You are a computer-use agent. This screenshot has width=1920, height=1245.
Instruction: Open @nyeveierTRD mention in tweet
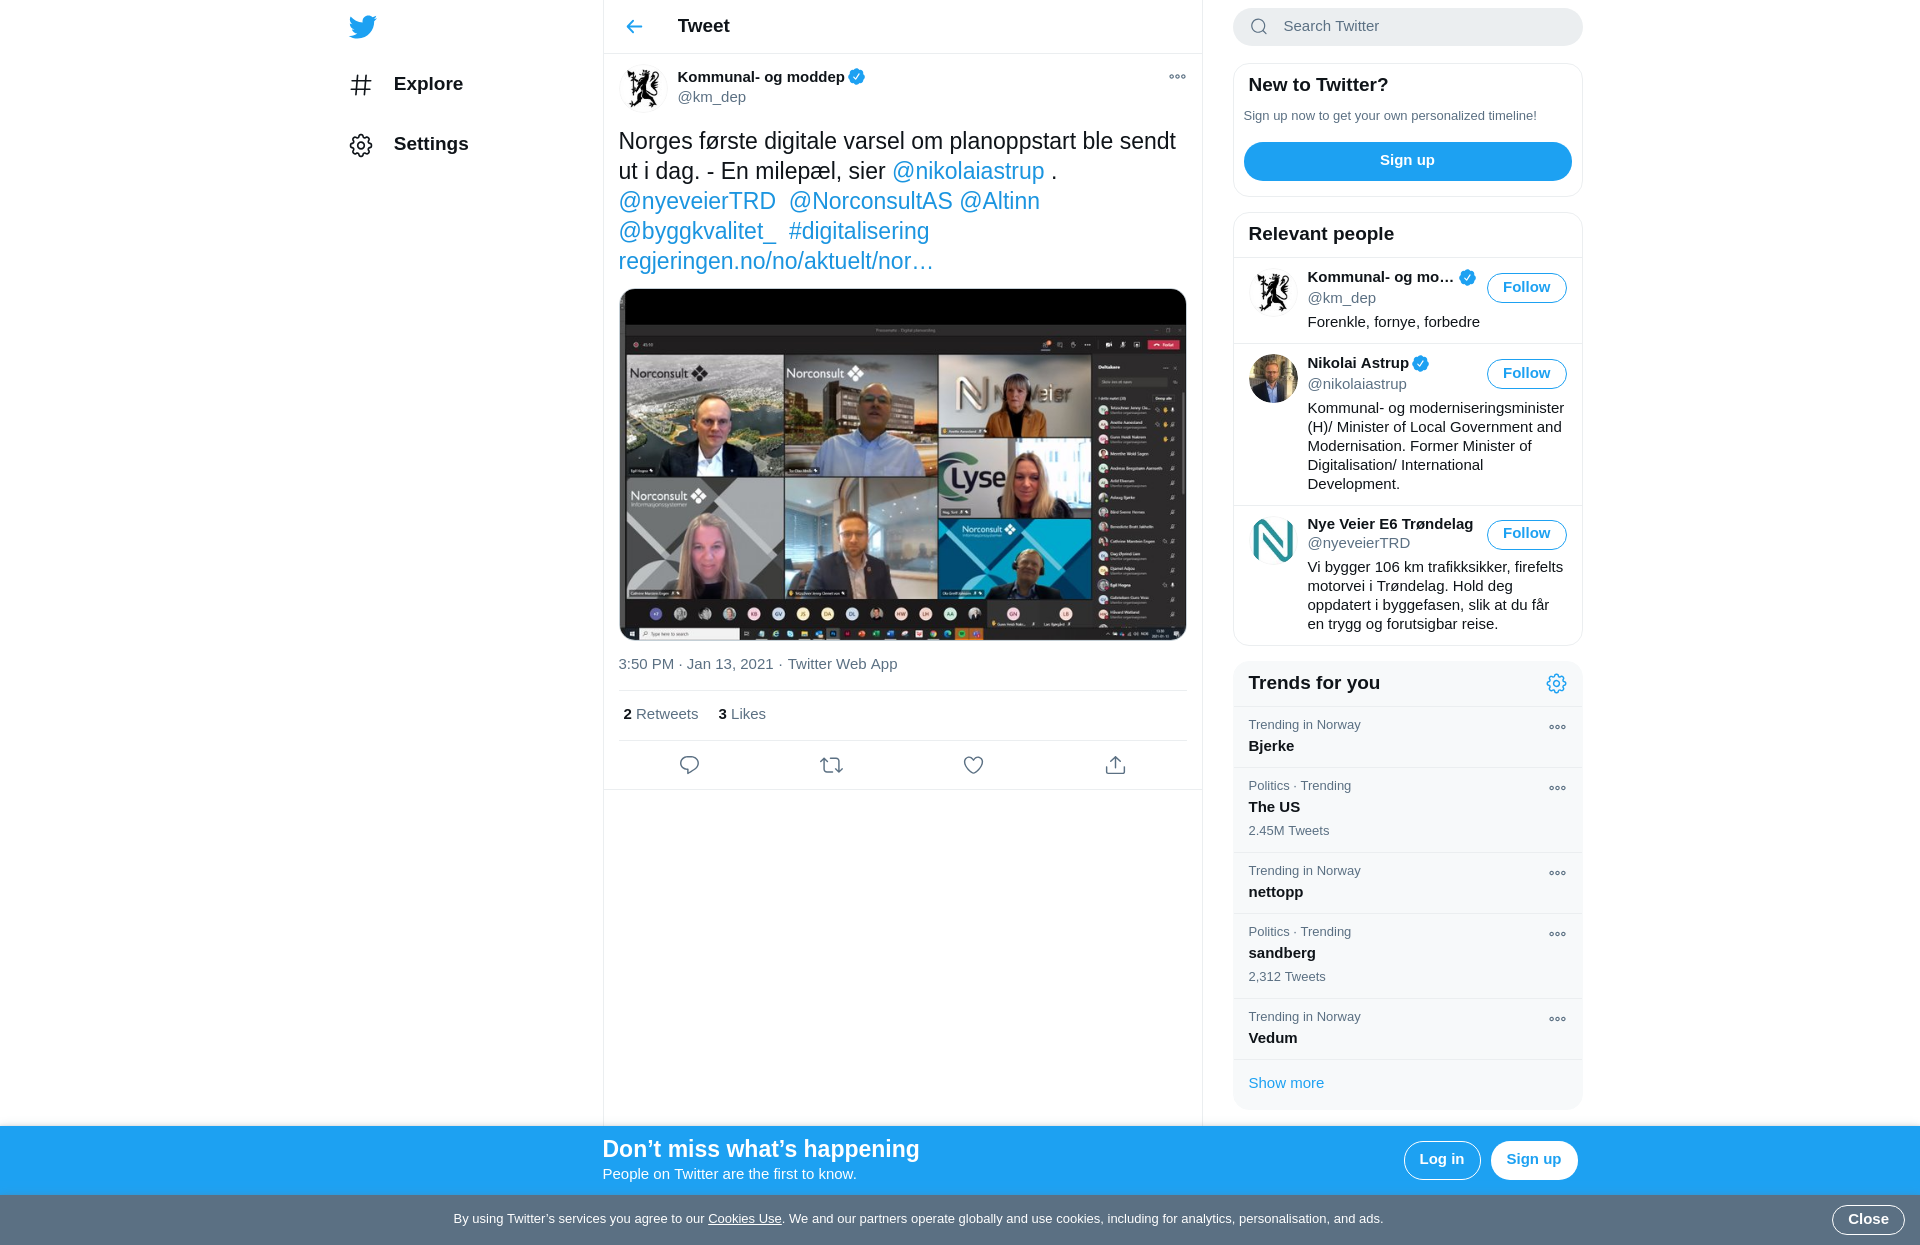point(697,201)
